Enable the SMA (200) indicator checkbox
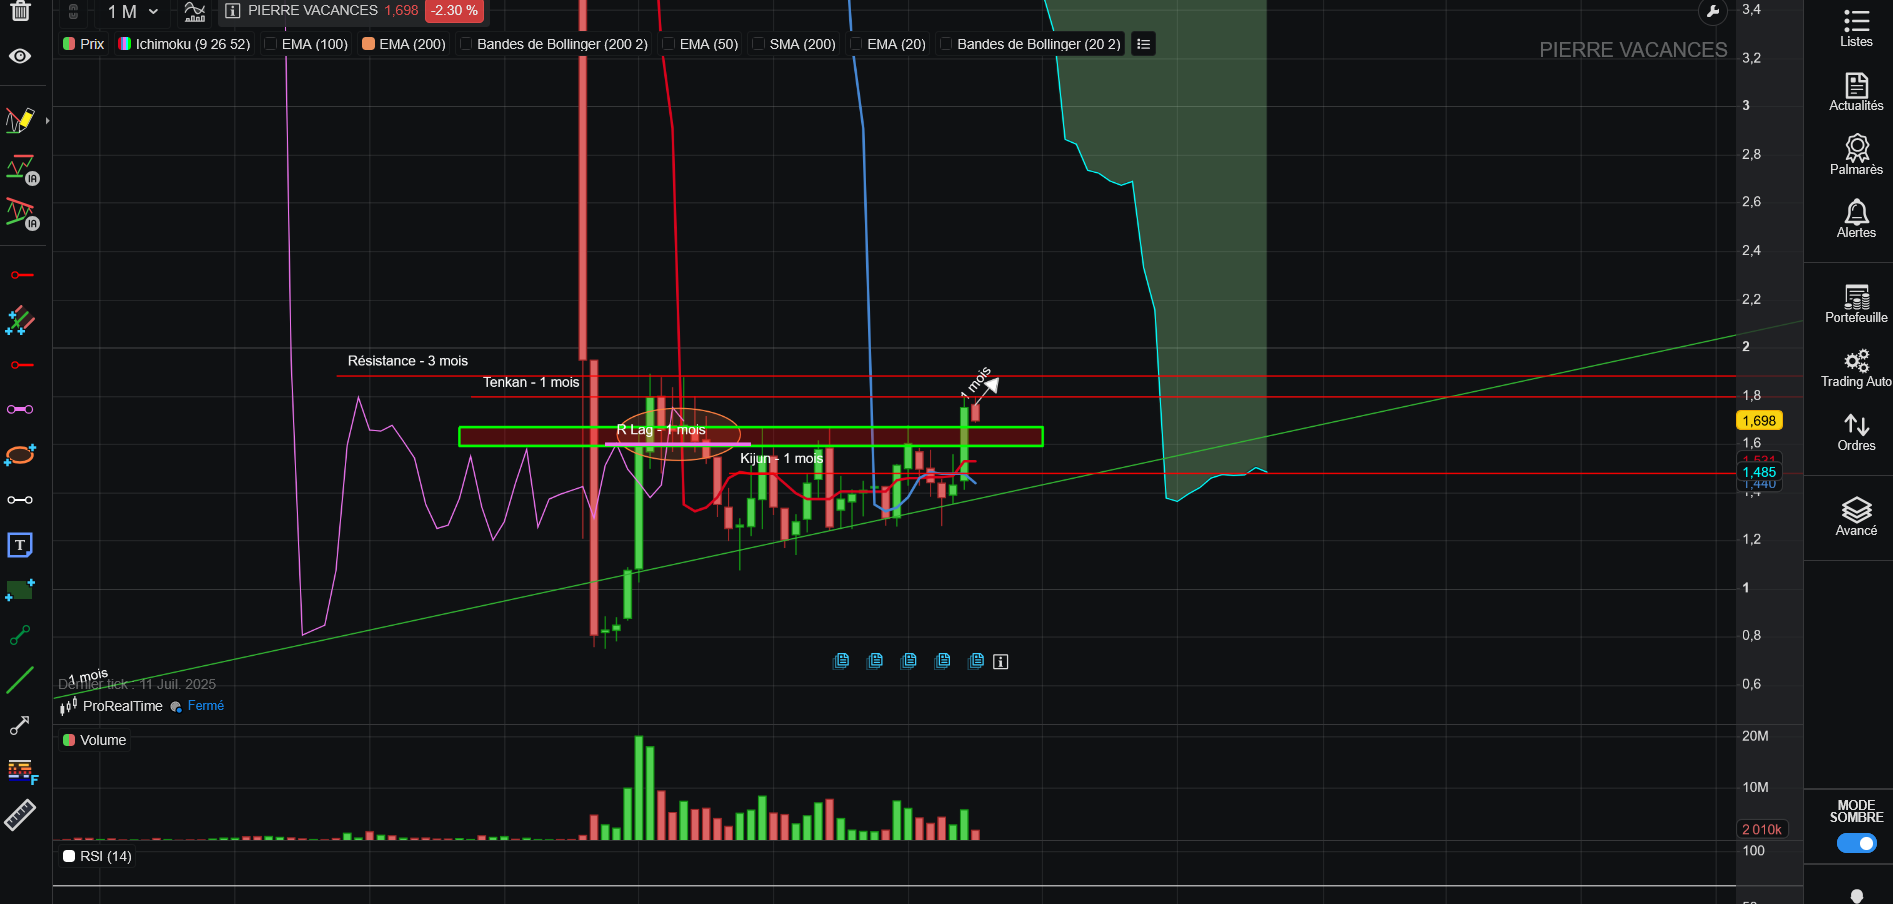 pyautogui.click(x=759, y=44)
